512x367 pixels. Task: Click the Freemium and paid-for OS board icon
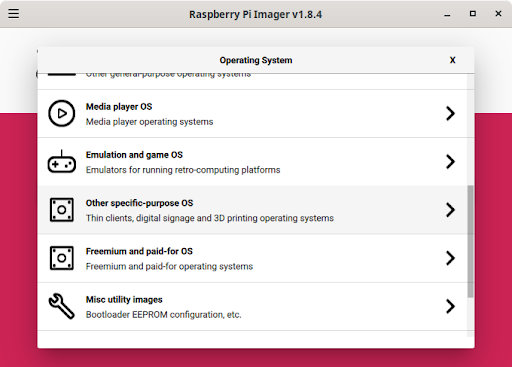click(x=61, y=258)
